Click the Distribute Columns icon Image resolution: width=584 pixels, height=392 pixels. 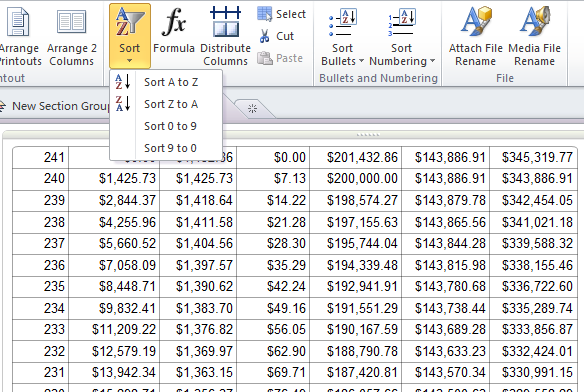coord(225,22)
